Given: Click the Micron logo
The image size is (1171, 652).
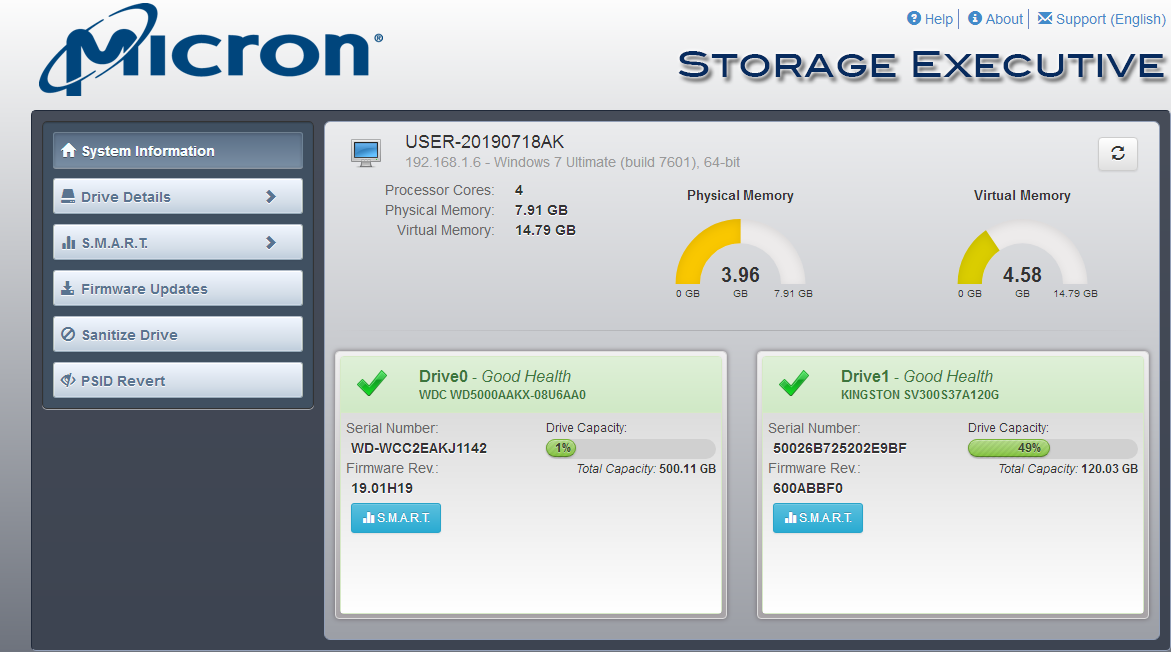Looking at the screenshot, I should tap(211, 50).
